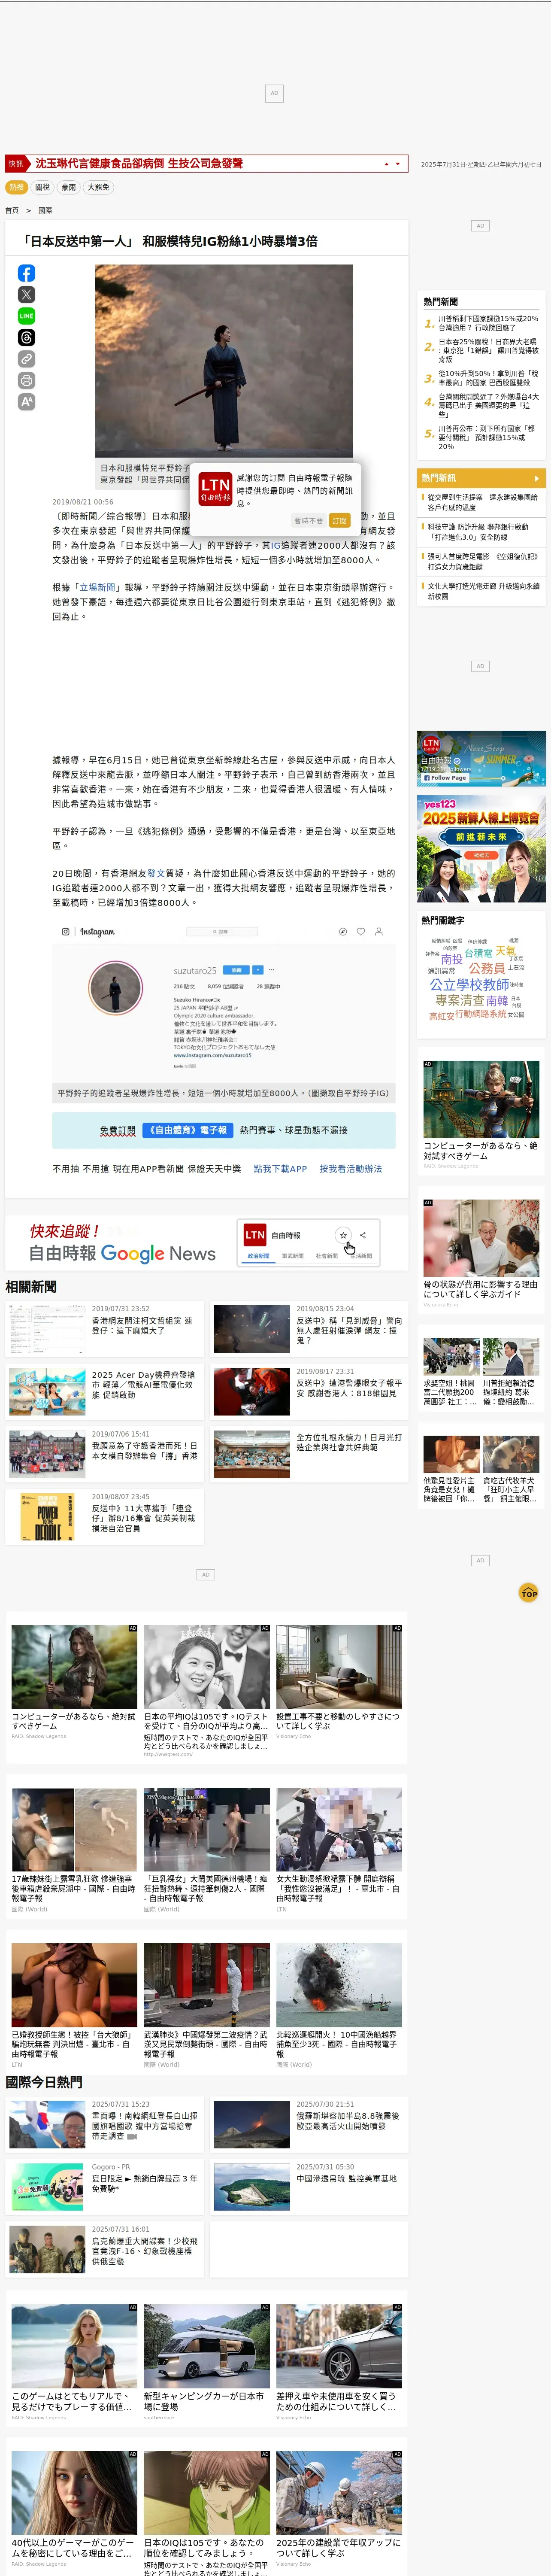Open yes123 2025新鮮人線上博覽會 banner
Screen dimensions: 551x2576
tap(482, 849)
